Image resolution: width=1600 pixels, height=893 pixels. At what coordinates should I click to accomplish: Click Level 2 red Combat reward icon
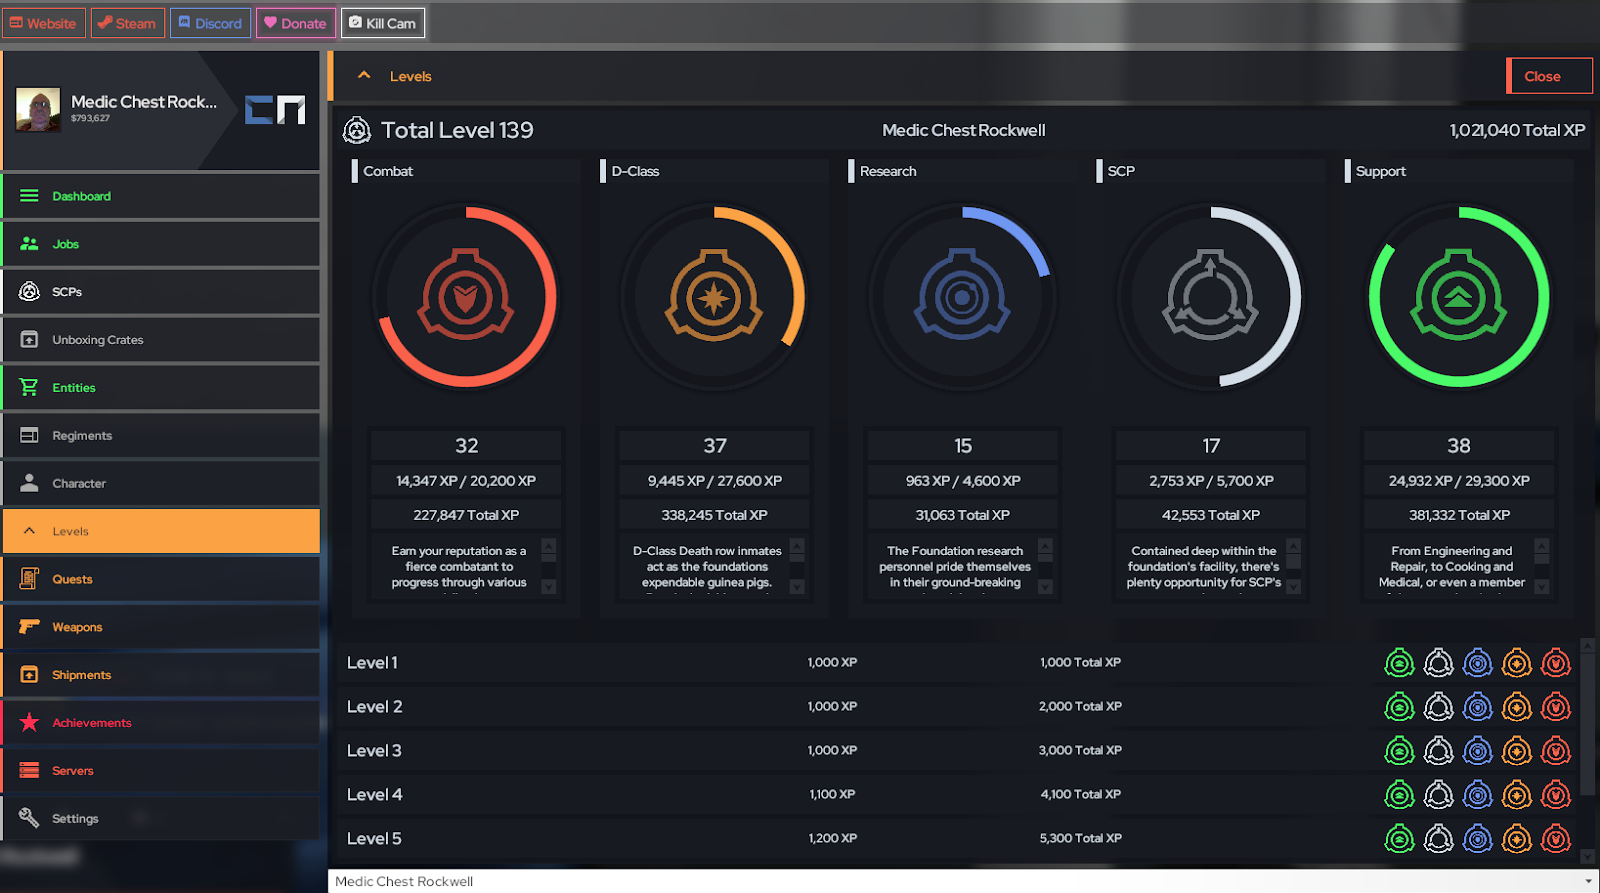(x=1556, y=707)
